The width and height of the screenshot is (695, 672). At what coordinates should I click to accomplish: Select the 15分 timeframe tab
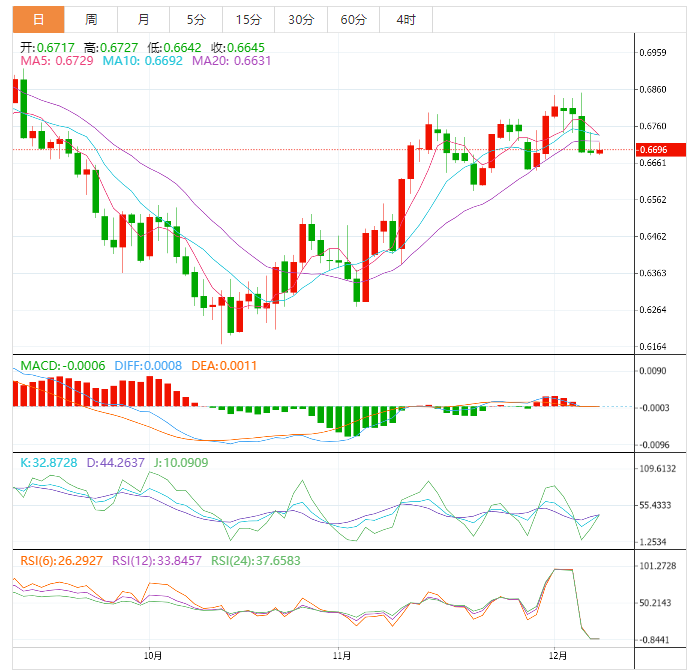(x=248, y=20)
